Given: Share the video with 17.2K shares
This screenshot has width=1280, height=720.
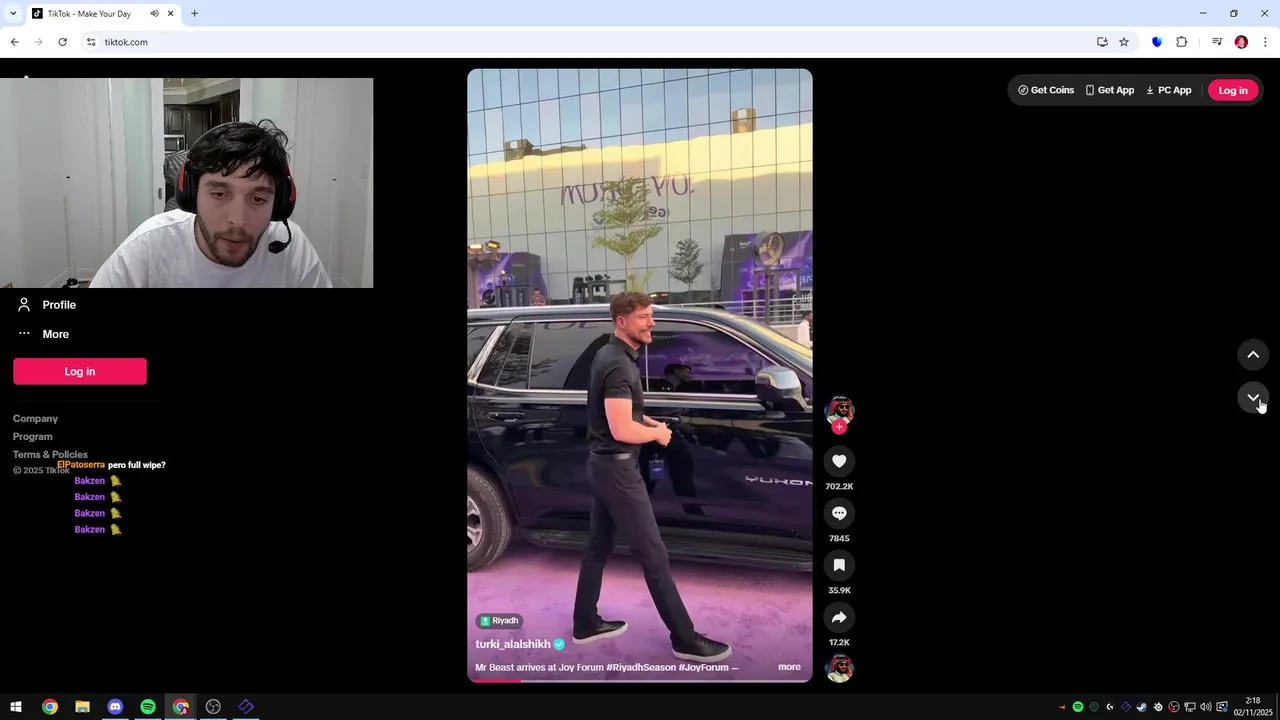Looking at the screenshot, I should click(x=839, y=617).
